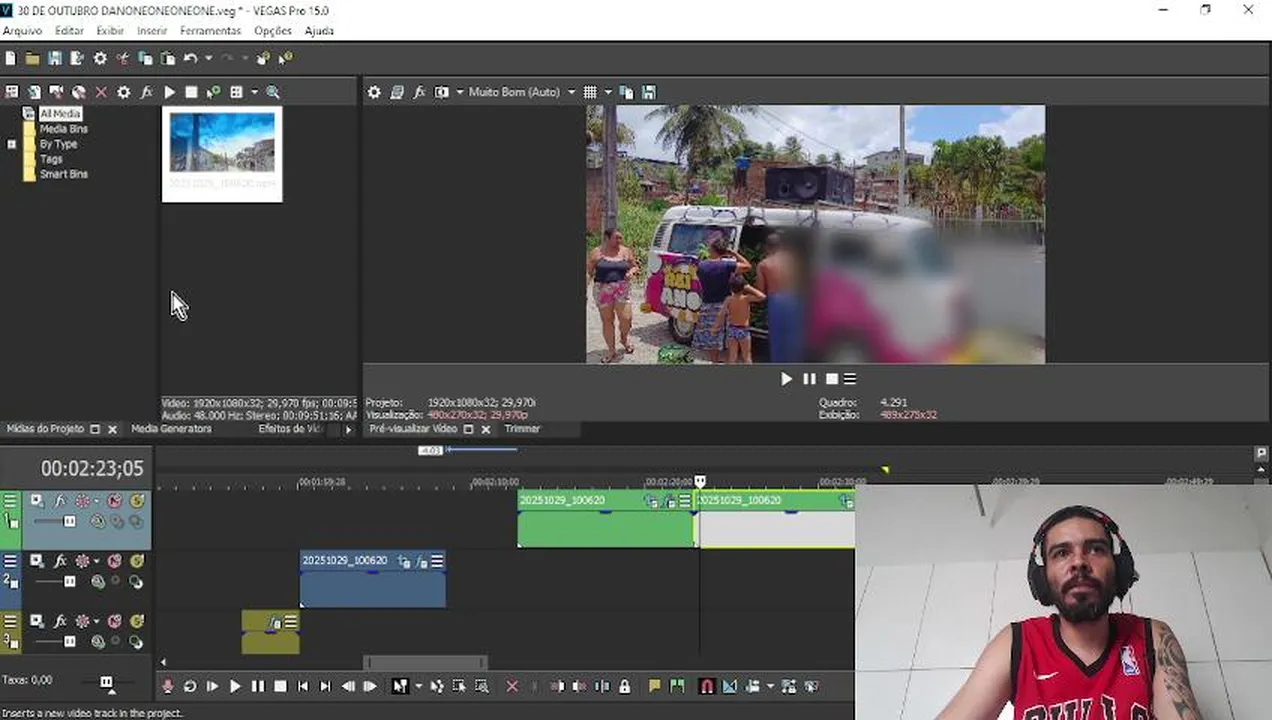Go to timeline start
Image resolution: width=1272 pixels, height=720 pixels.
(x=303, y=686)
